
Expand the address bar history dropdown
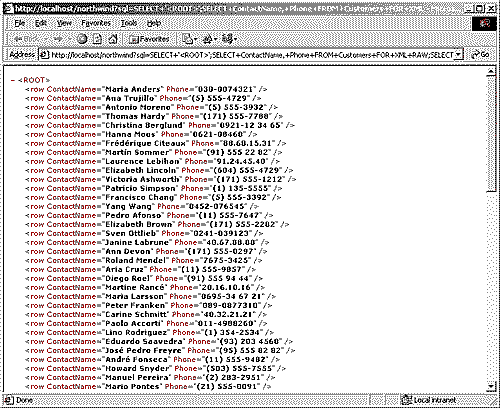click(459, 54)
